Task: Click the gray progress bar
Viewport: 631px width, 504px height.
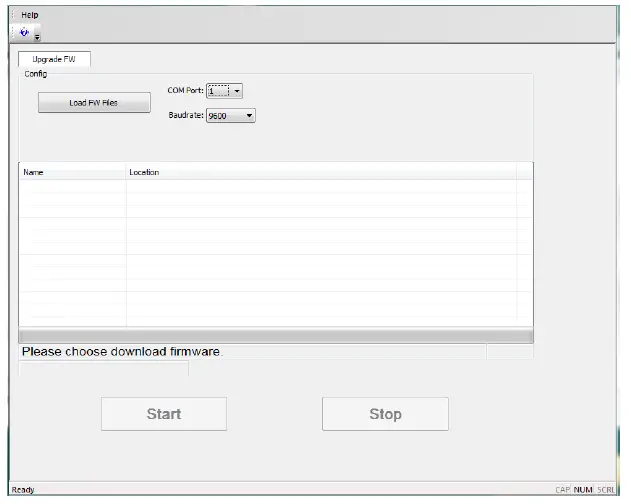Action: point(276,336)
